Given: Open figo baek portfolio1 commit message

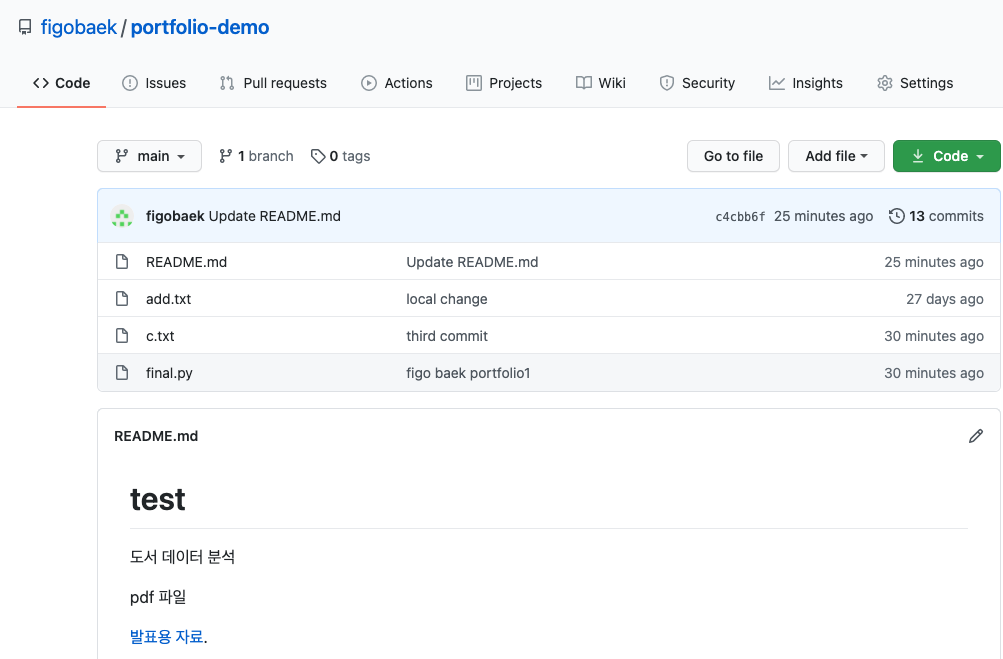Looking at the screenshot, I should click(x=468, y=374).
